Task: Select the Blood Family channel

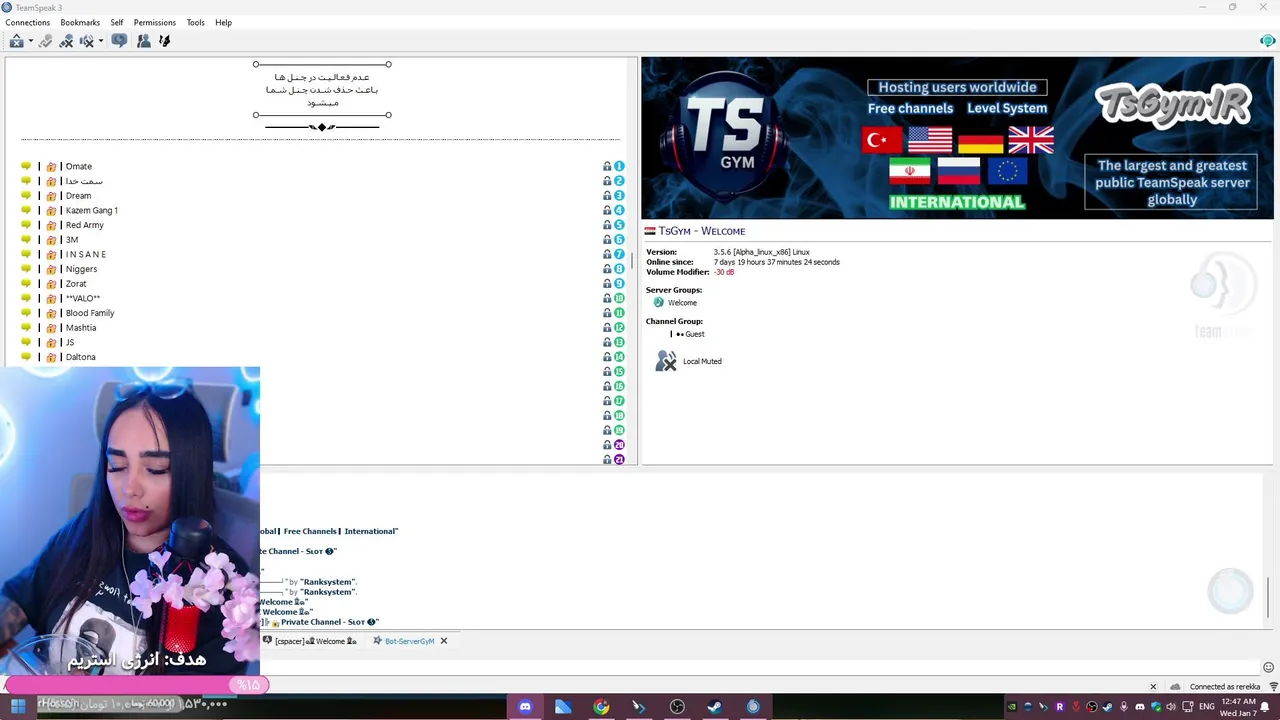Action: (89, 313)
